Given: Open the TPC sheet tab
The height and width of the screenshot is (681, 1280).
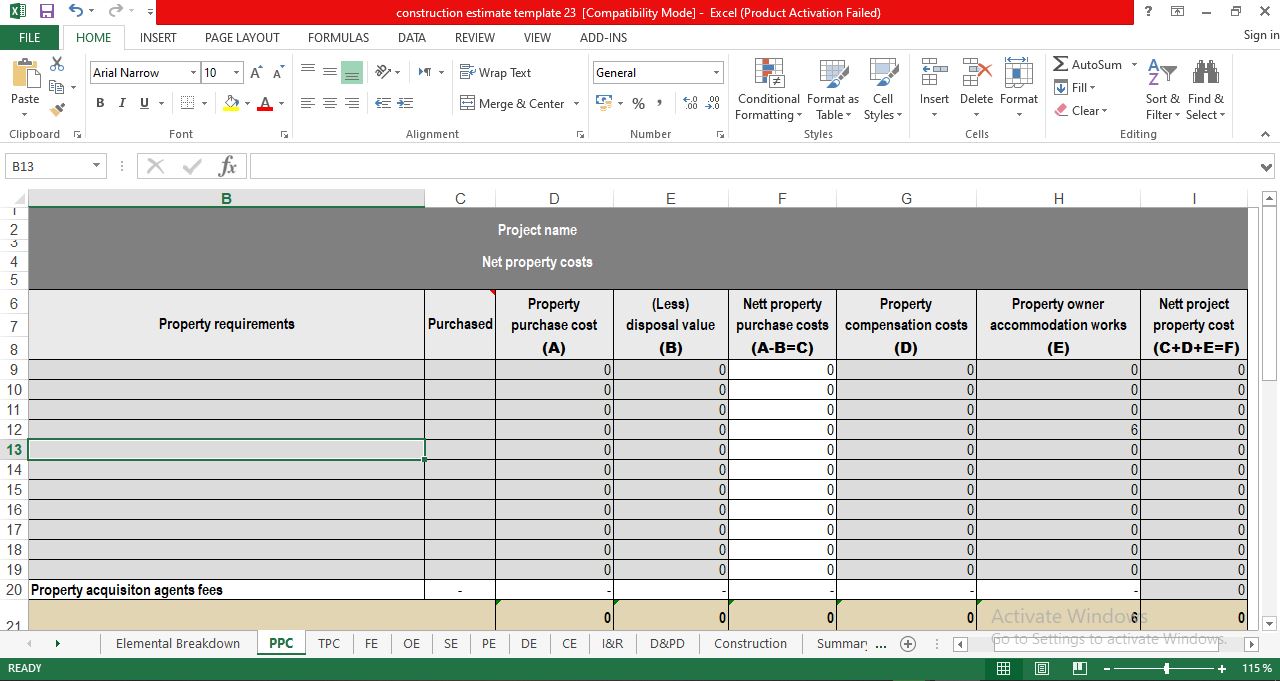Looking at the screenshot, I should pyautogui.click(x=329, y=644).
